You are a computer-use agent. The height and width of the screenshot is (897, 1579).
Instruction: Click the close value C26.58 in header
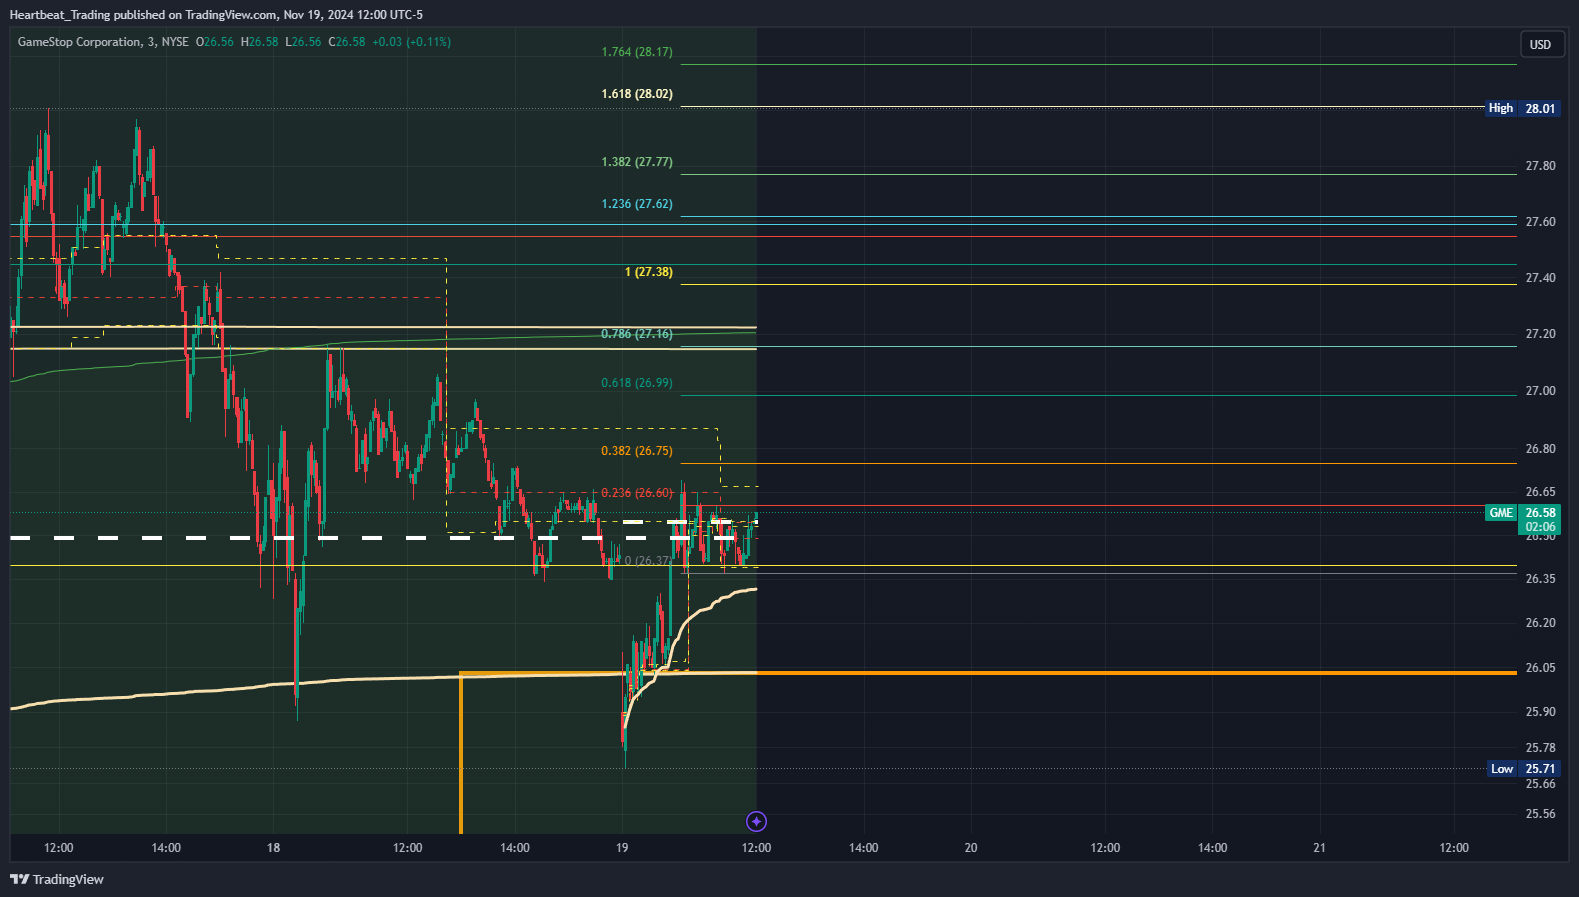(346, 42)
